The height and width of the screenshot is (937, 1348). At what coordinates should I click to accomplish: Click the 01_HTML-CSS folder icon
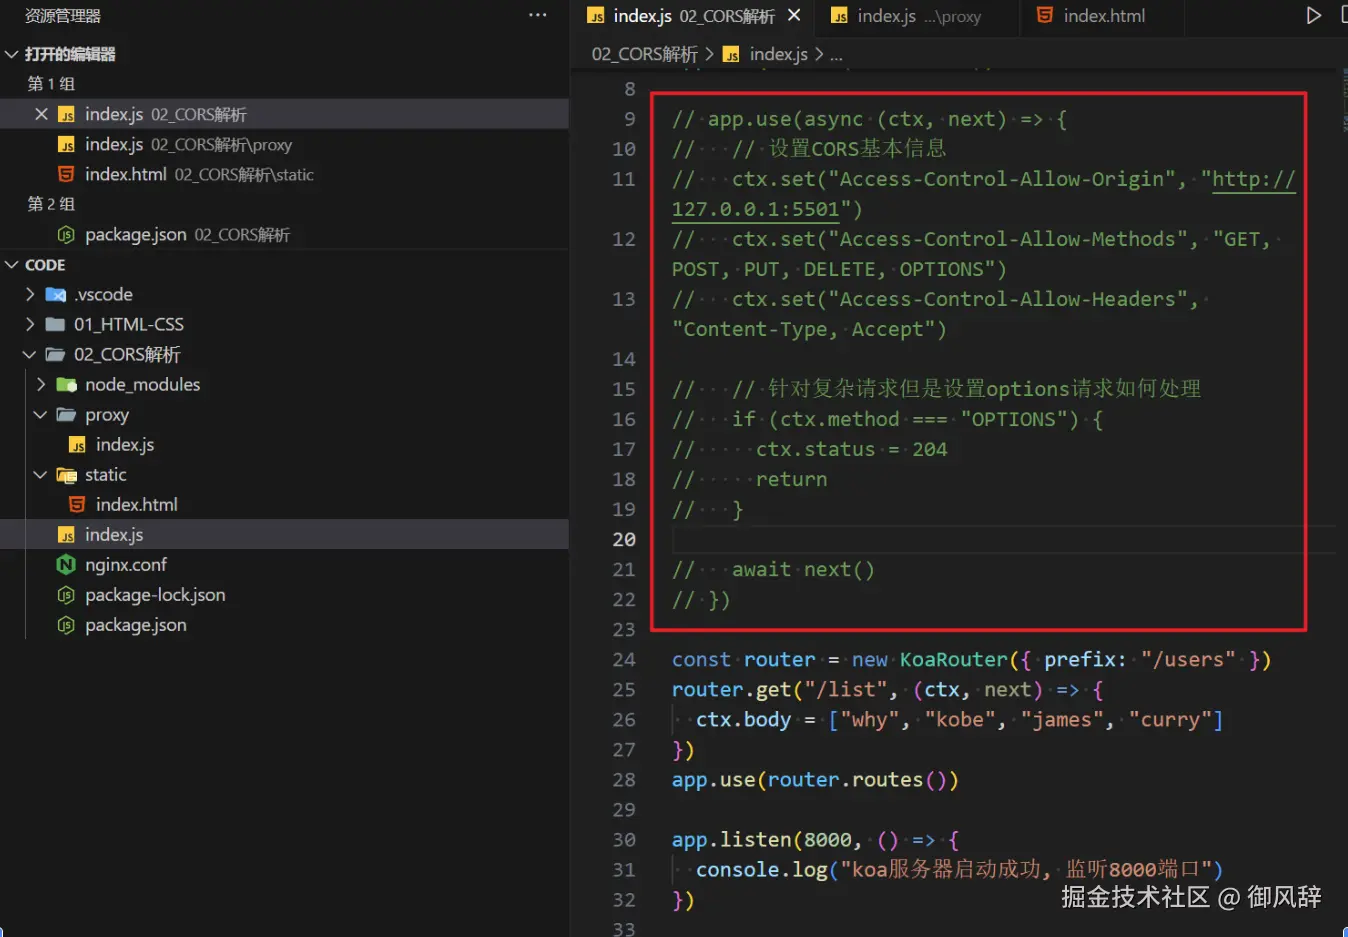(x=56, y=325)
